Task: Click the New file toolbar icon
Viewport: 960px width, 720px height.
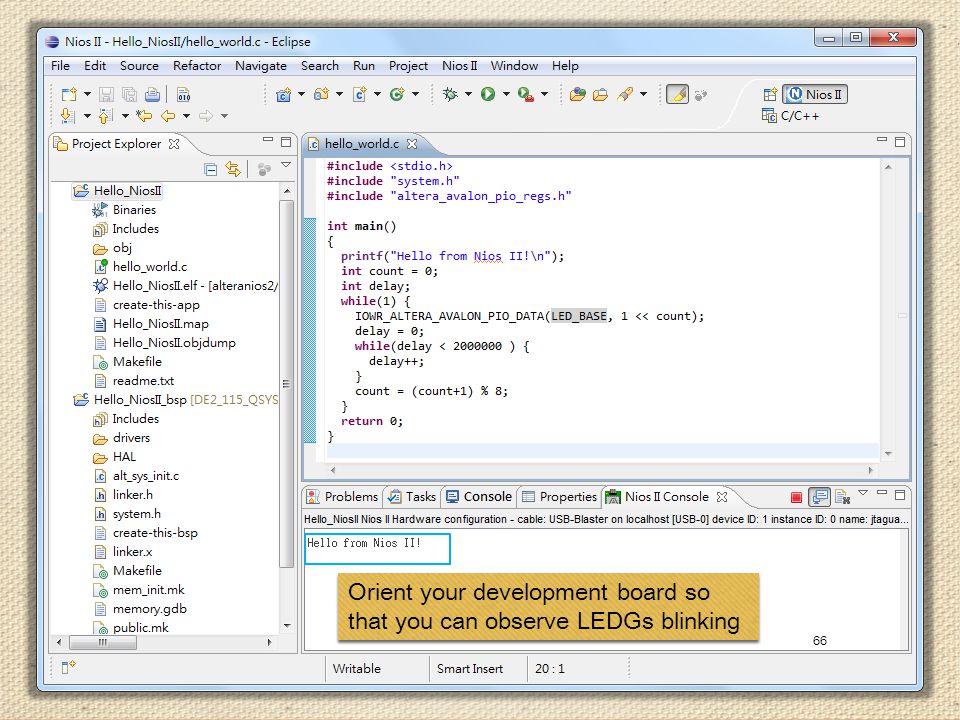Action: [69, 94]
